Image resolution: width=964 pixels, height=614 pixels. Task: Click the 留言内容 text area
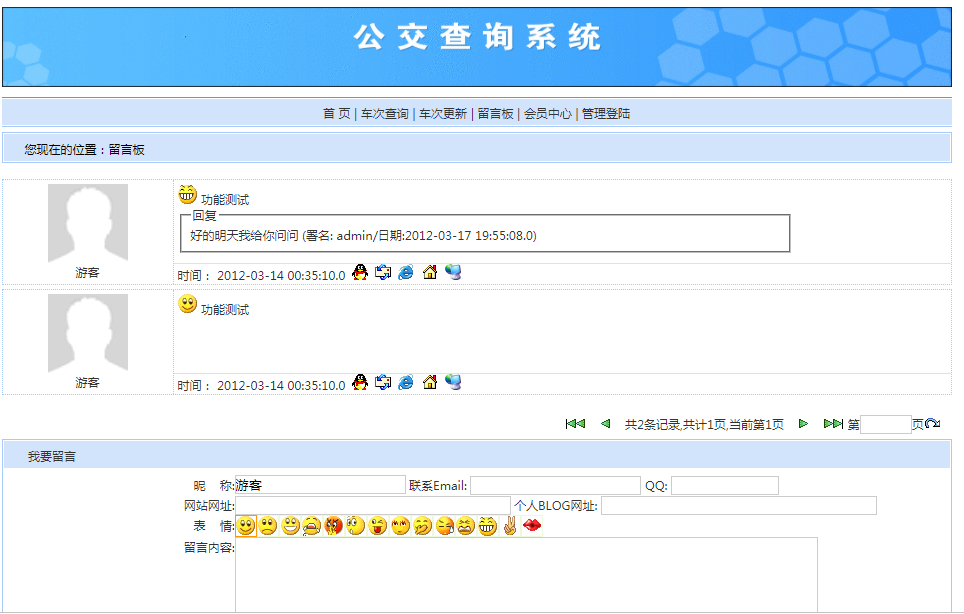(x=526, y=574)
